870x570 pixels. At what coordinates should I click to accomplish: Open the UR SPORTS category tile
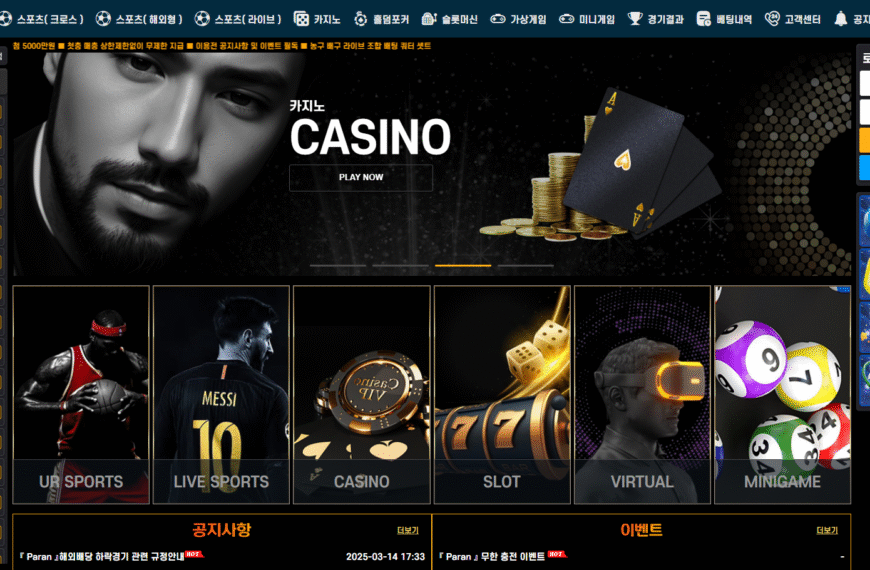pyautogui.click(x=81, y=395)
